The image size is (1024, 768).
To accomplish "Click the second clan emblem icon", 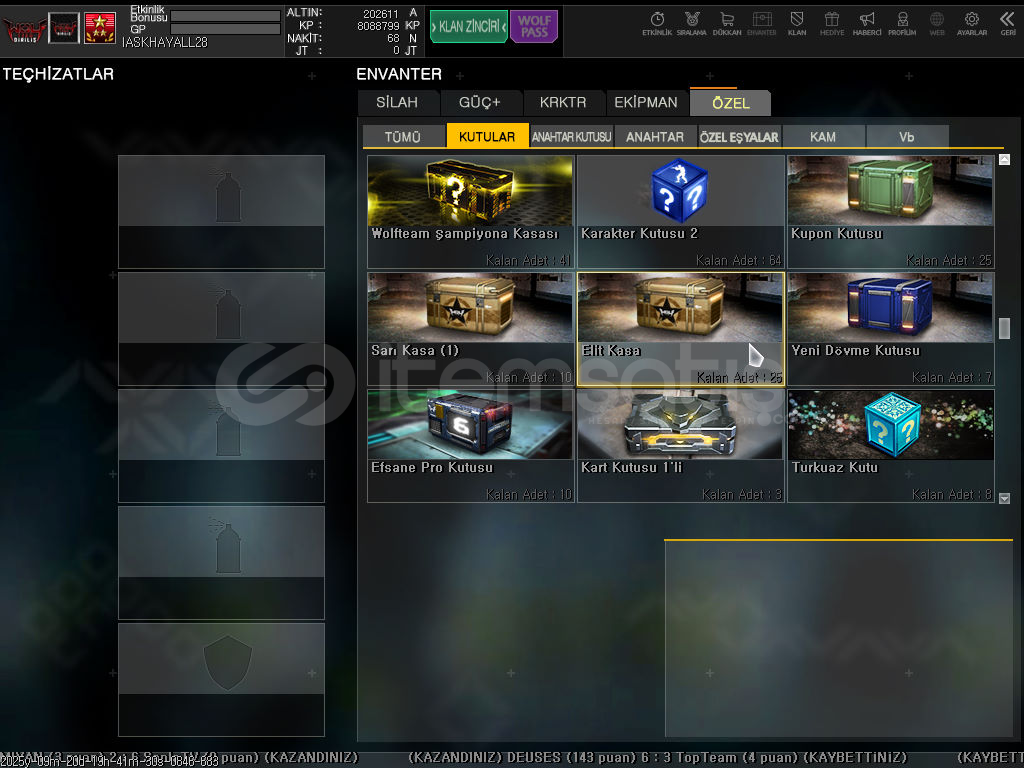I will tap(64, 28).
